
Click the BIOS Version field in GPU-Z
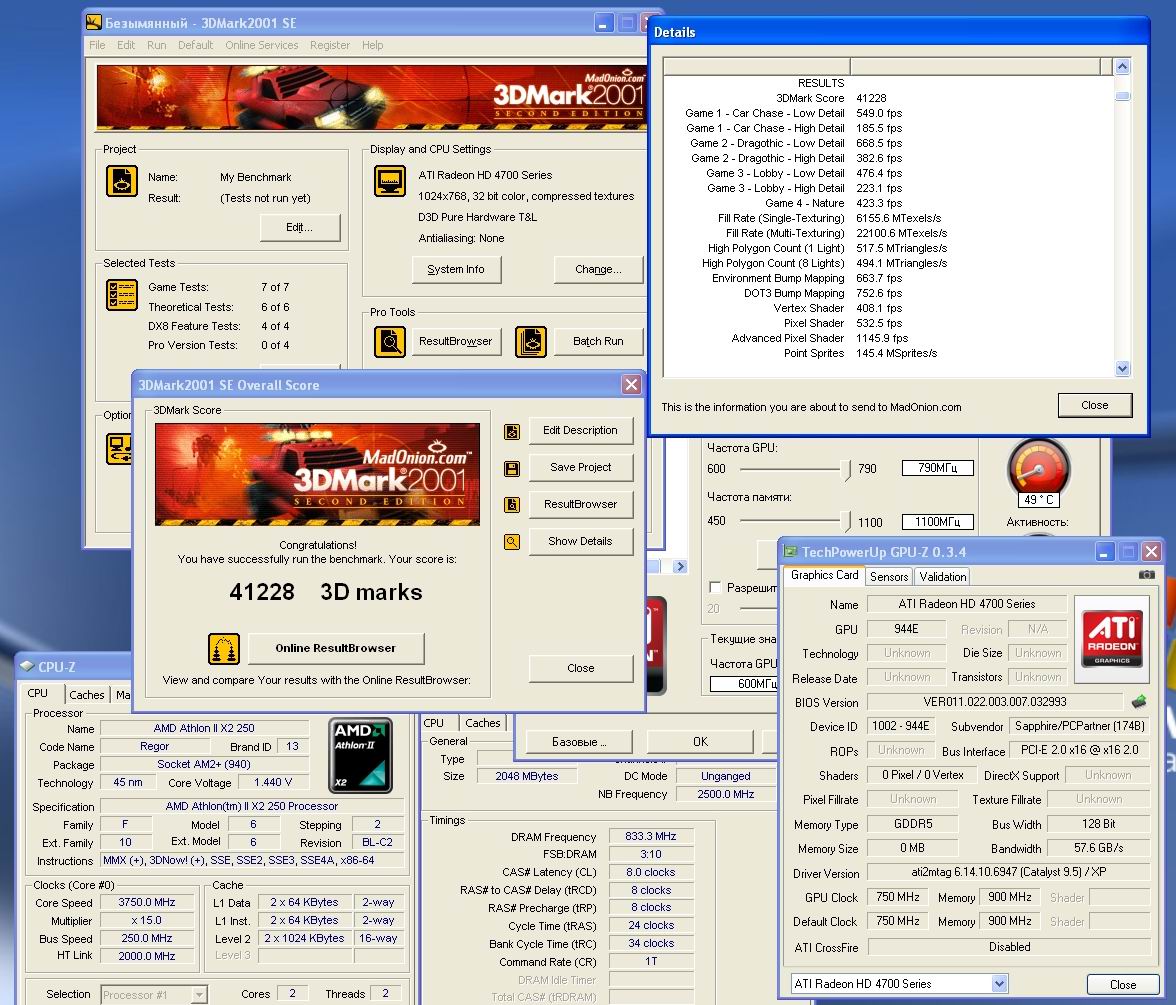(x=994, y=702)
